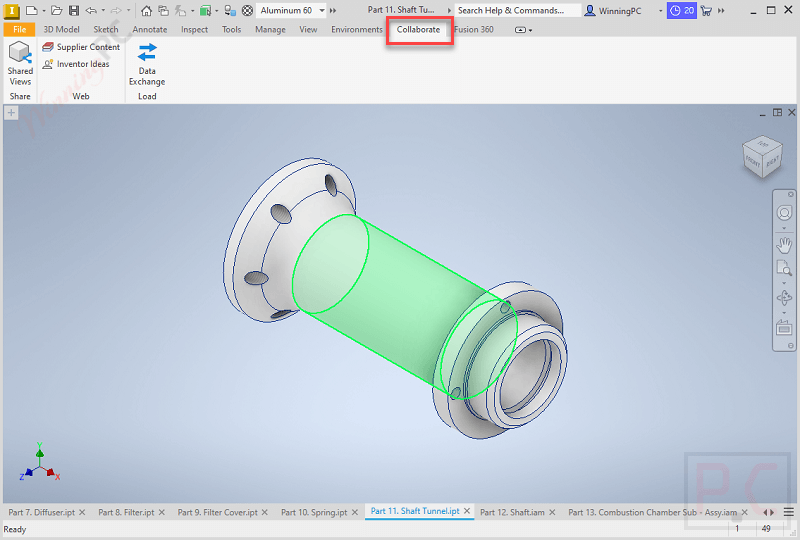This screenshot has height=540, width=800.
Task: Switch to the View ribbon tab
Action: pyautogui.click(x=308, y=30)
